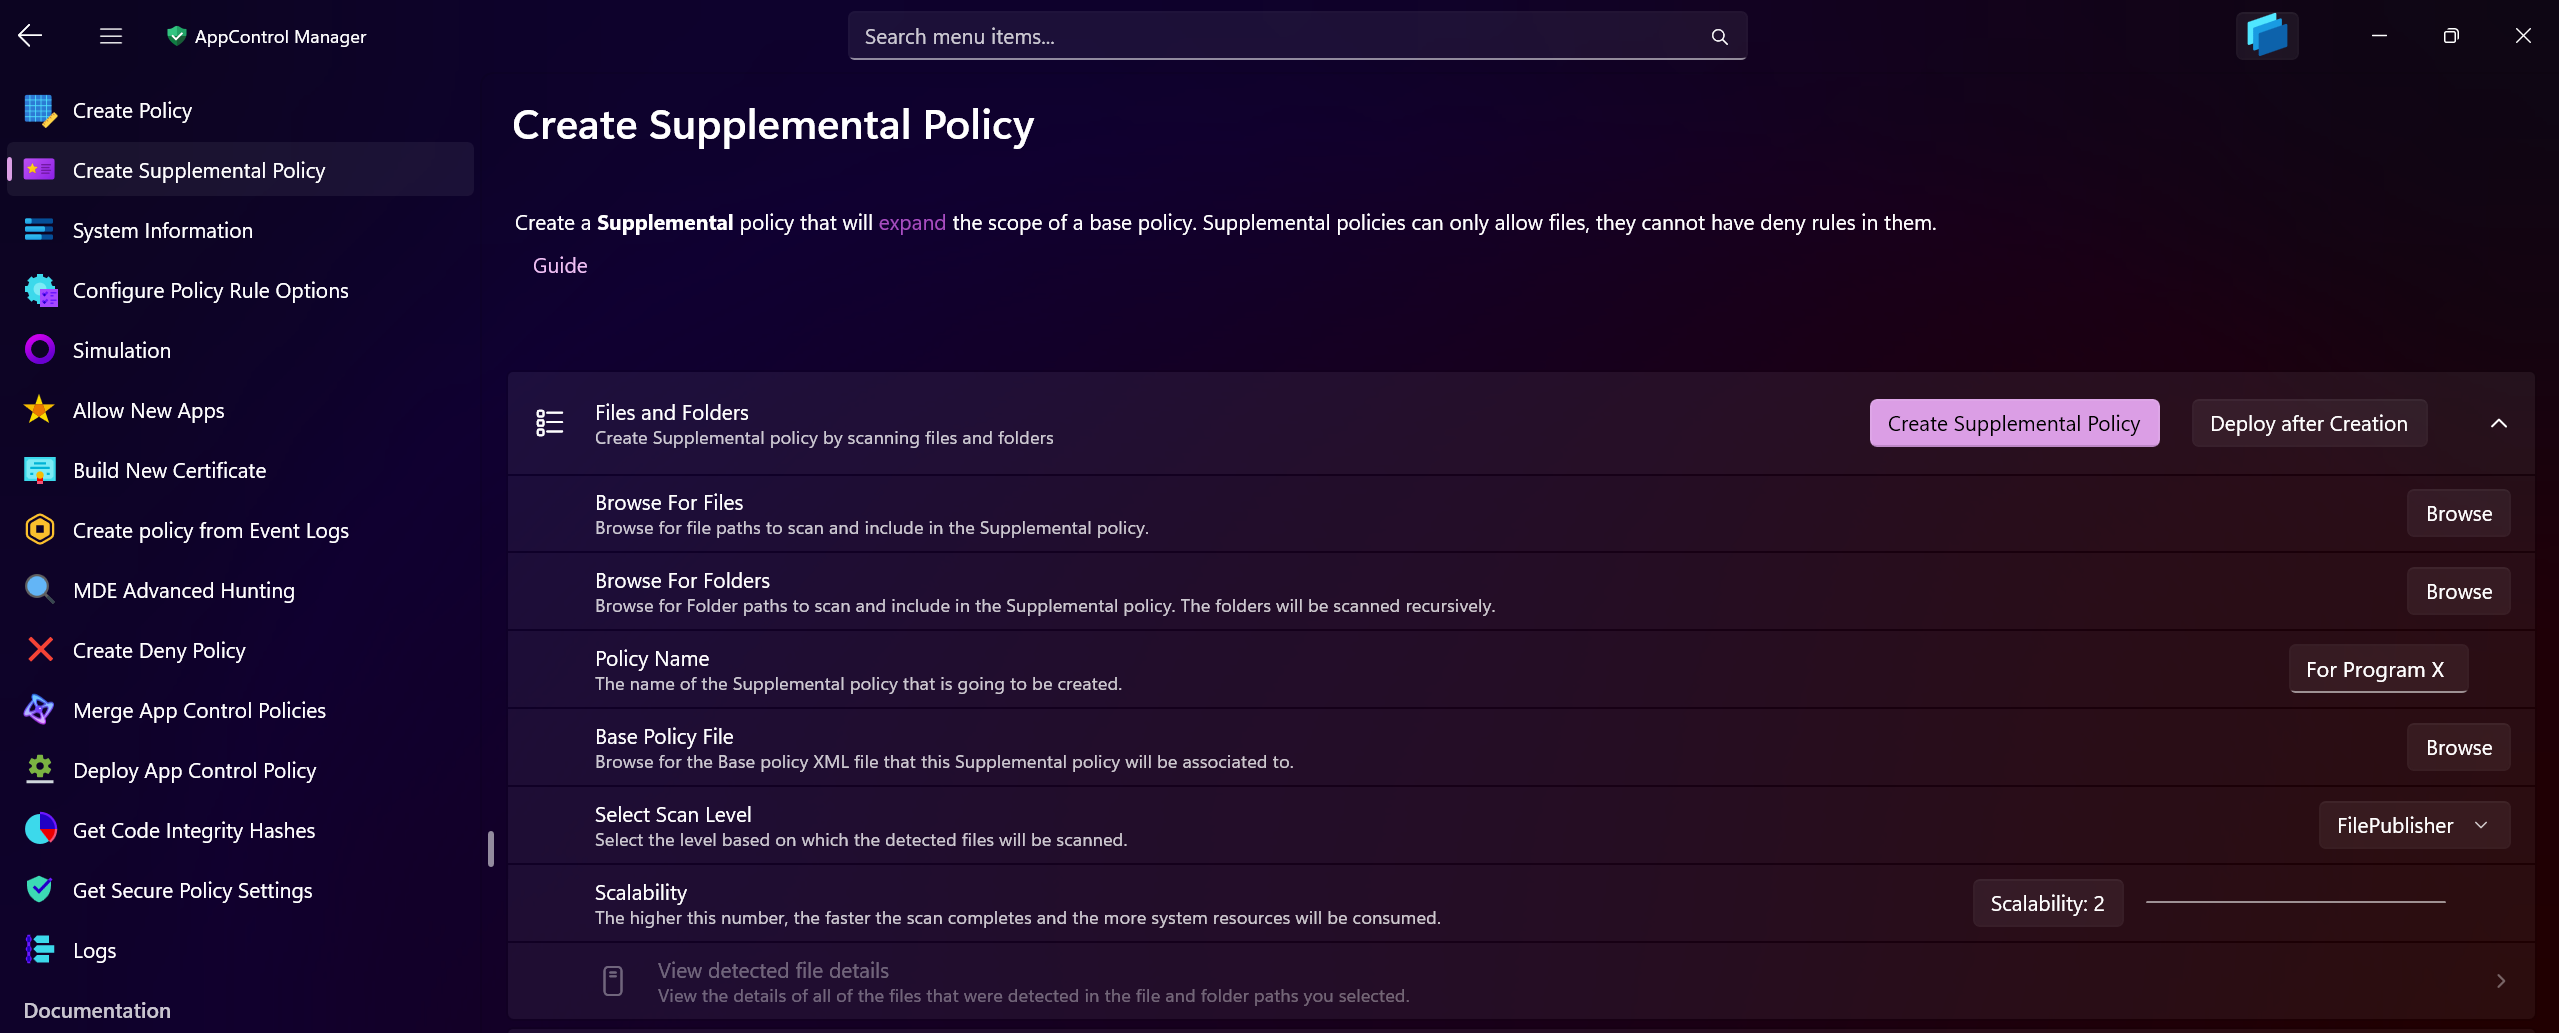Browse for files to scan
This screenshot has height=1033, width=2559.
[2458, 513]
